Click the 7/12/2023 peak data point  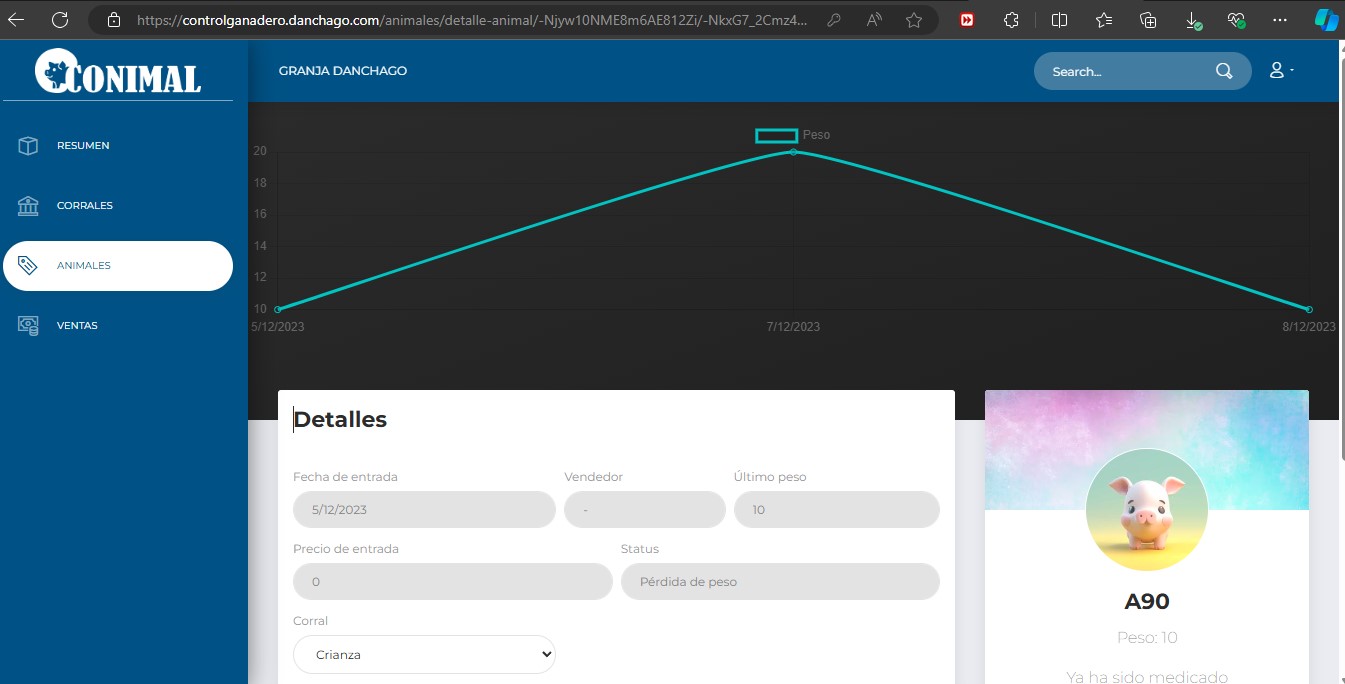pos(793,152)
